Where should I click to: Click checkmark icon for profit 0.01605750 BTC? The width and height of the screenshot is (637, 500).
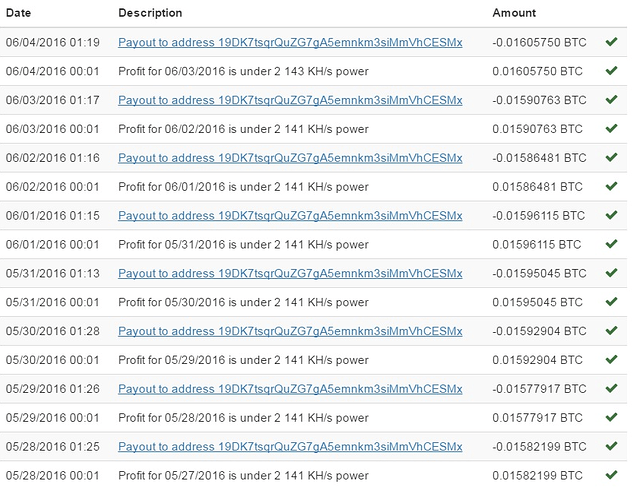pos(611,70)
